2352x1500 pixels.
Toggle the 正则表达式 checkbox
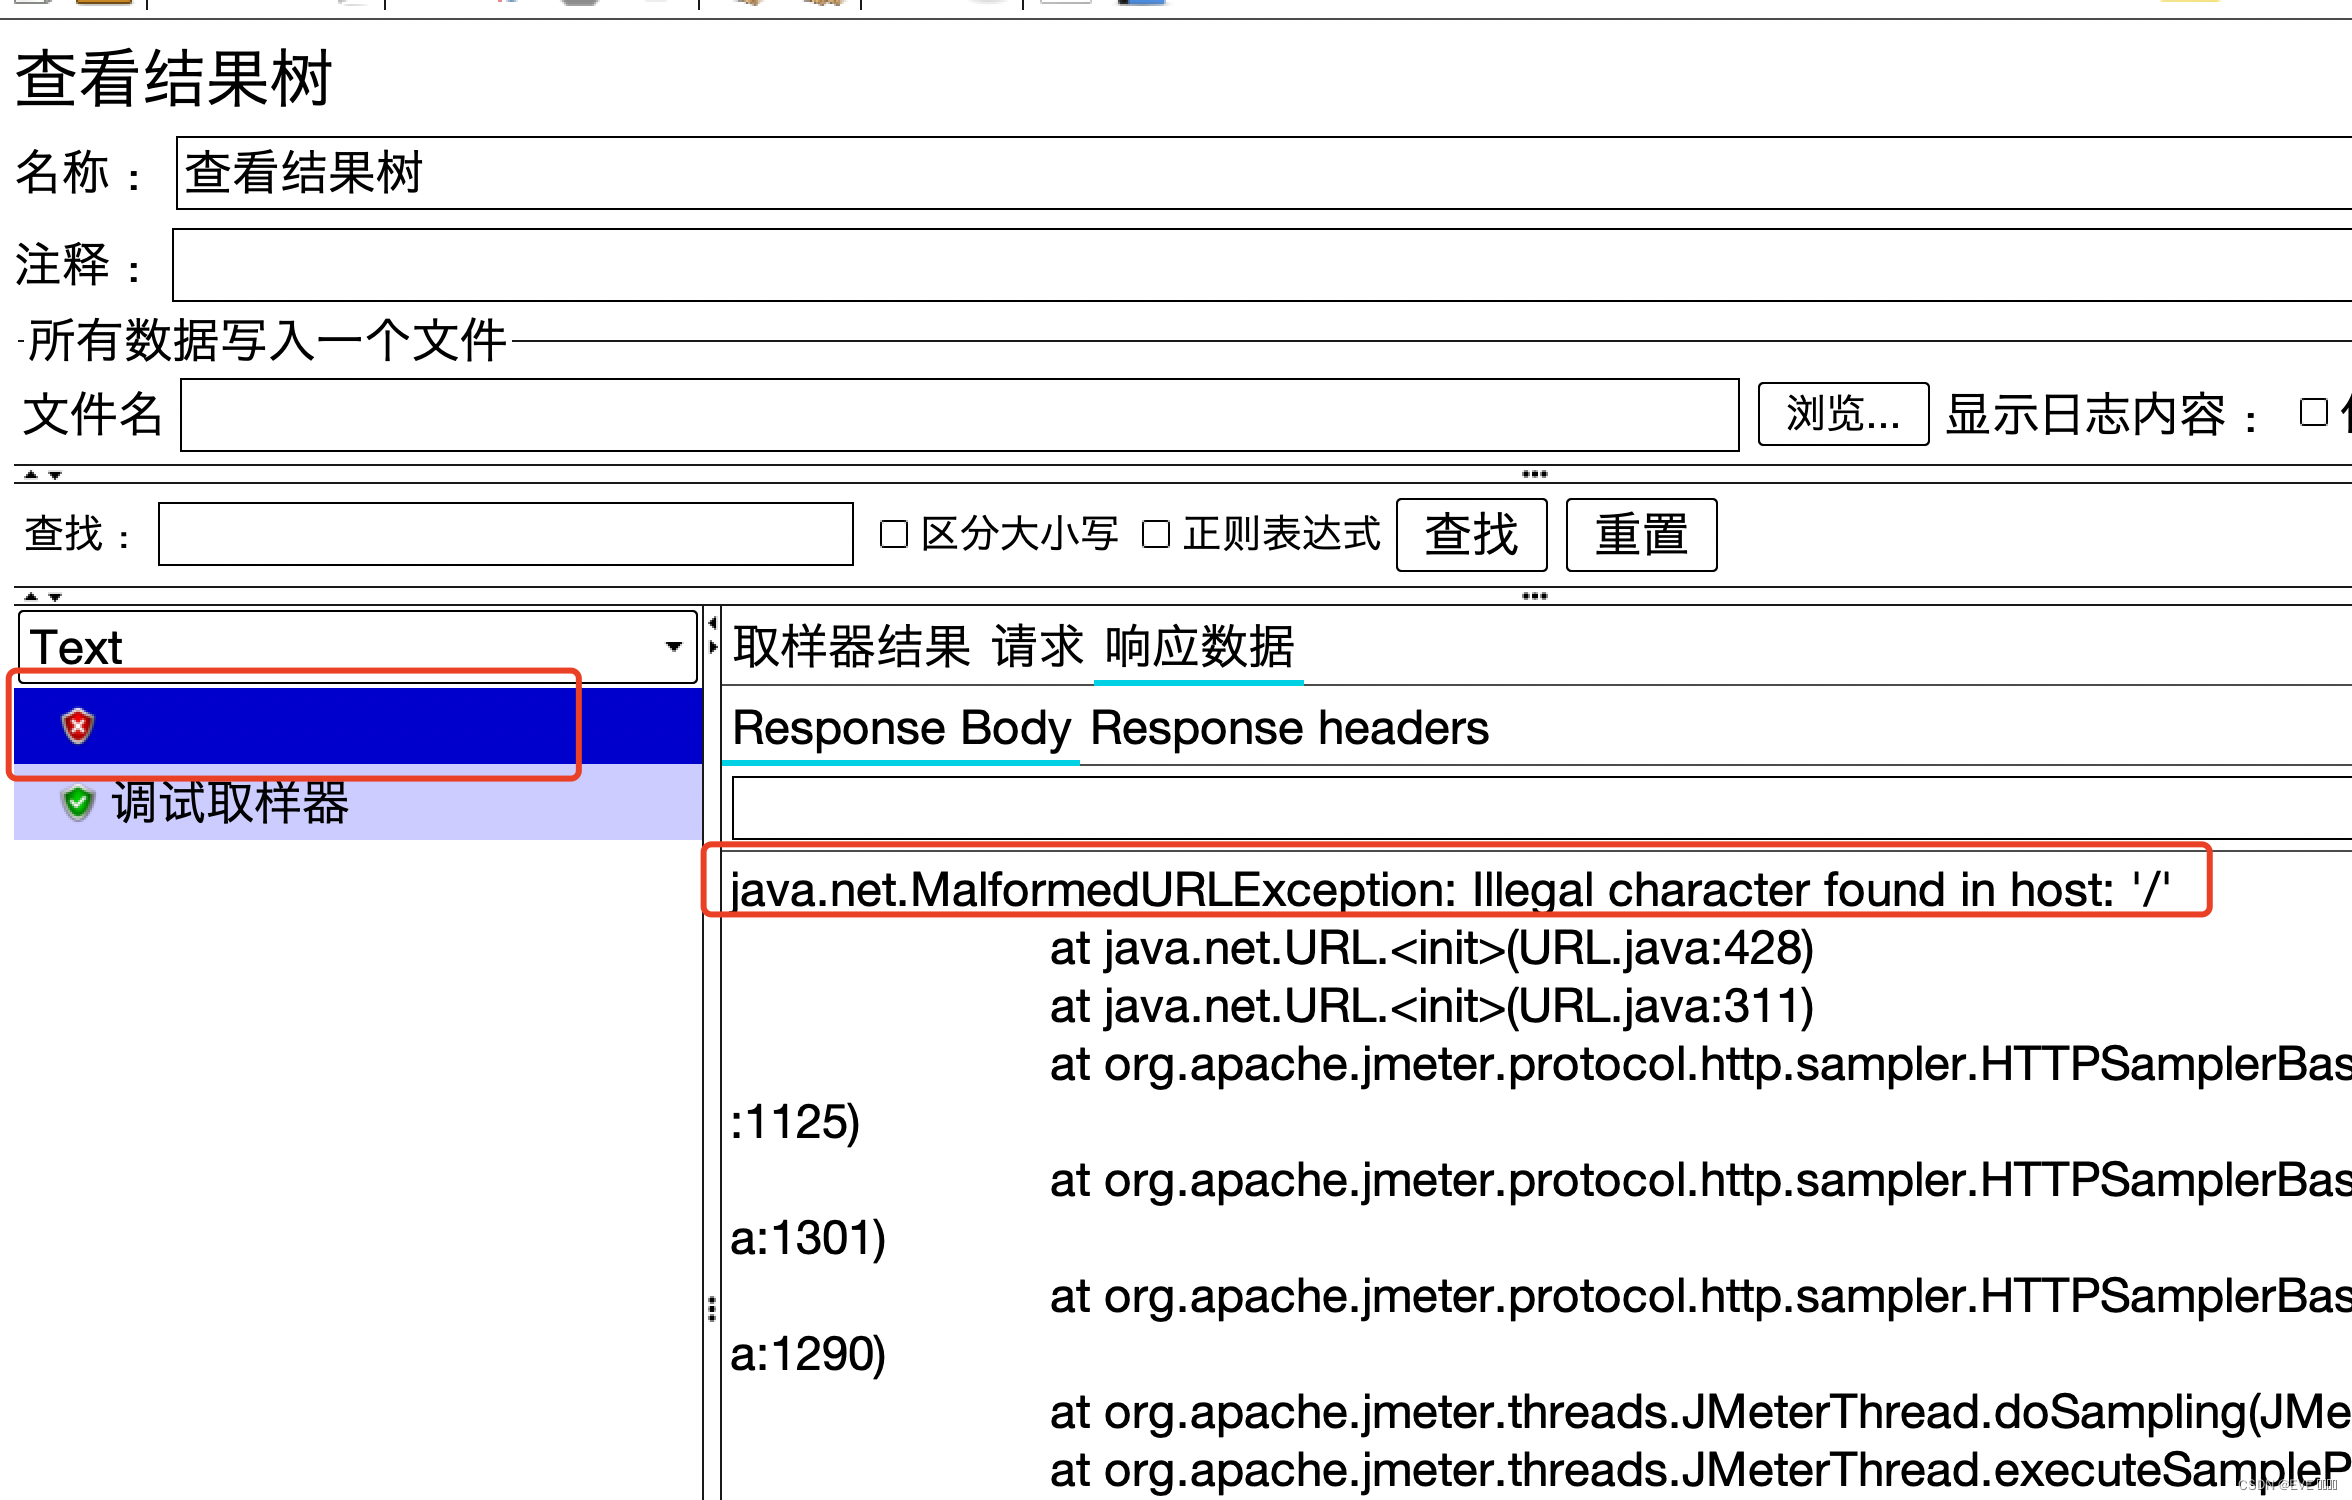[x=1156, y=534]
